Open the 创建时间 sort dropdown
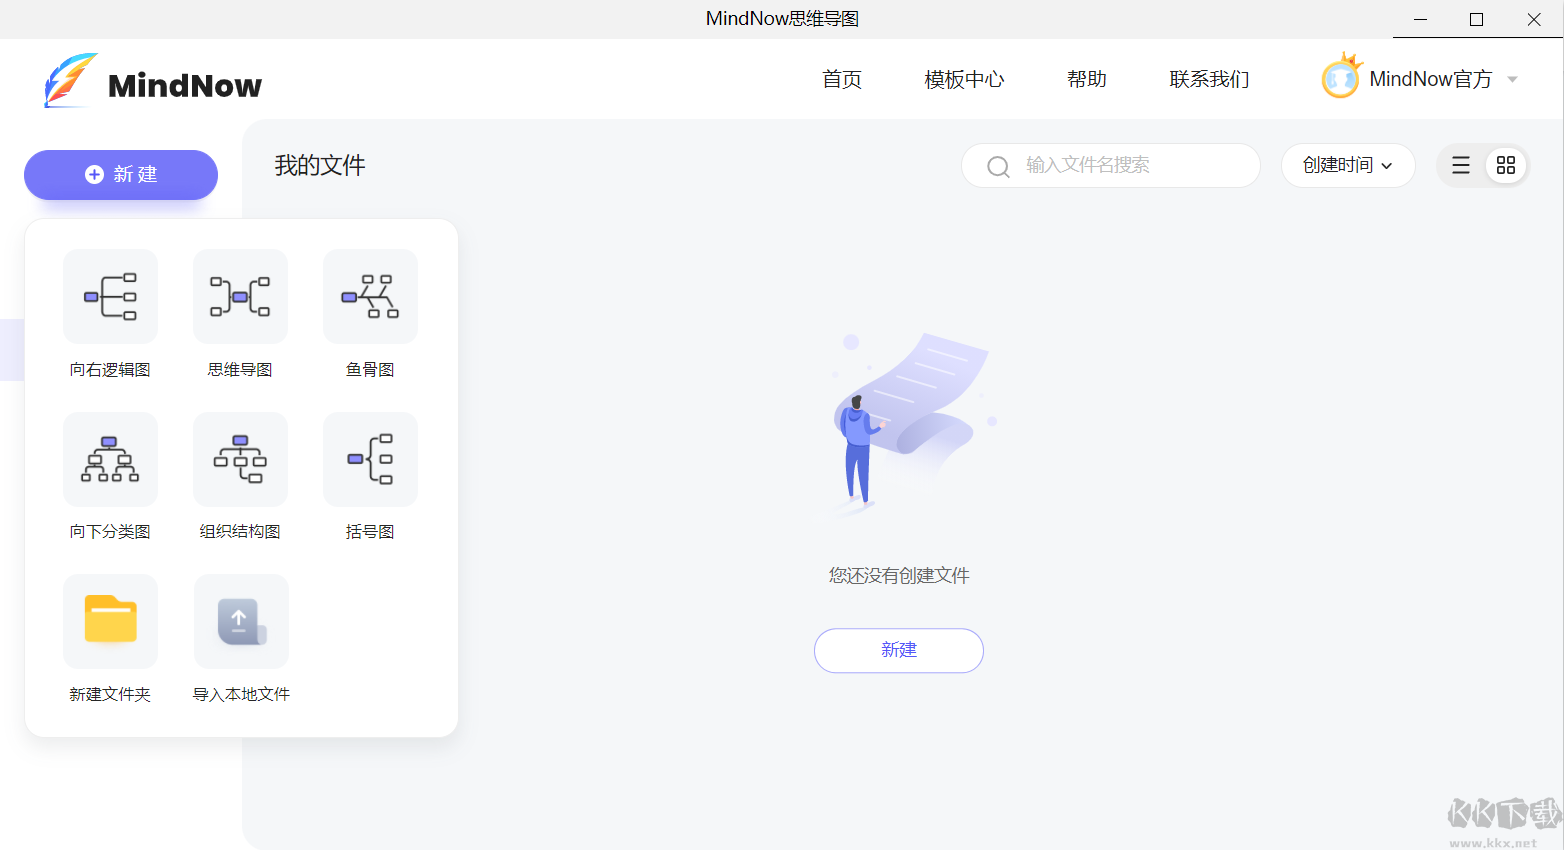The image size is (1564, 850). [1348, 165]
